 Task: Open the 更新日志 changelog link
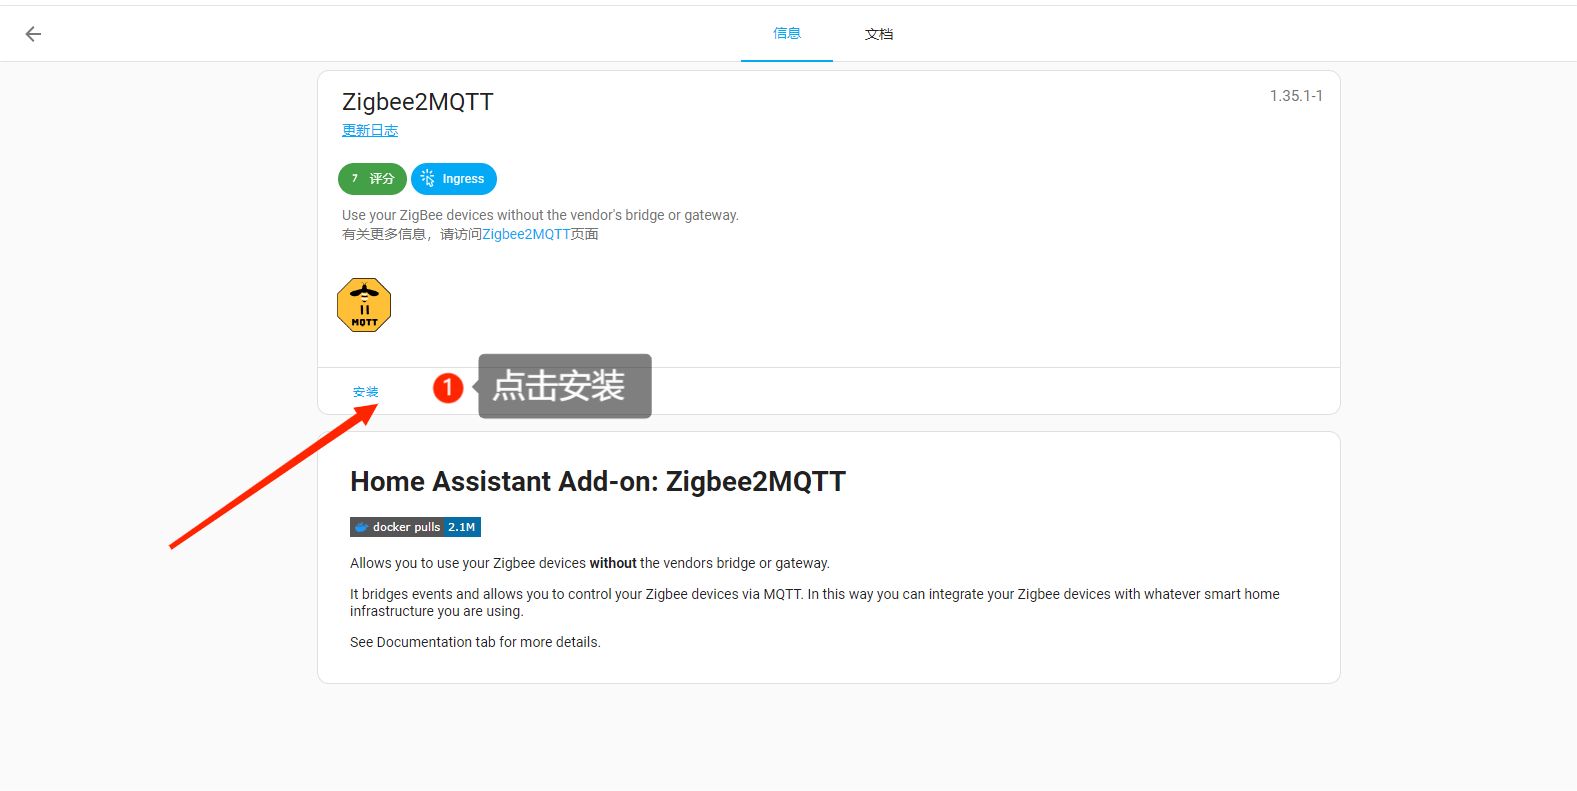370,130
